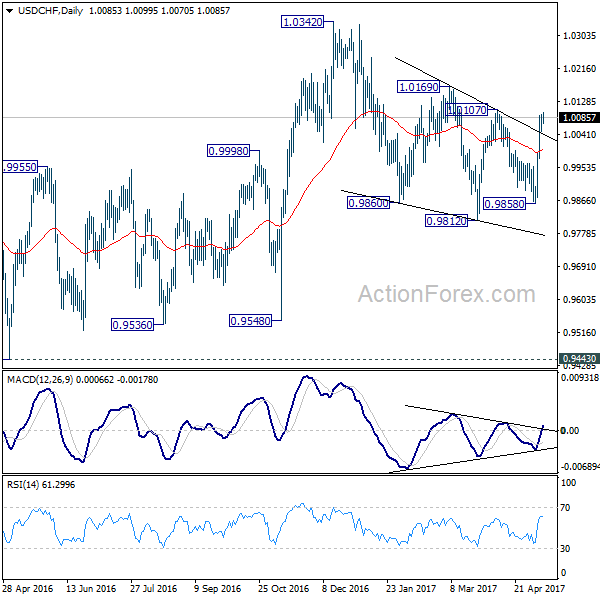Open the chart menu triangle beside USDCHF
600x600 pixels.
[x=10, y=11]
